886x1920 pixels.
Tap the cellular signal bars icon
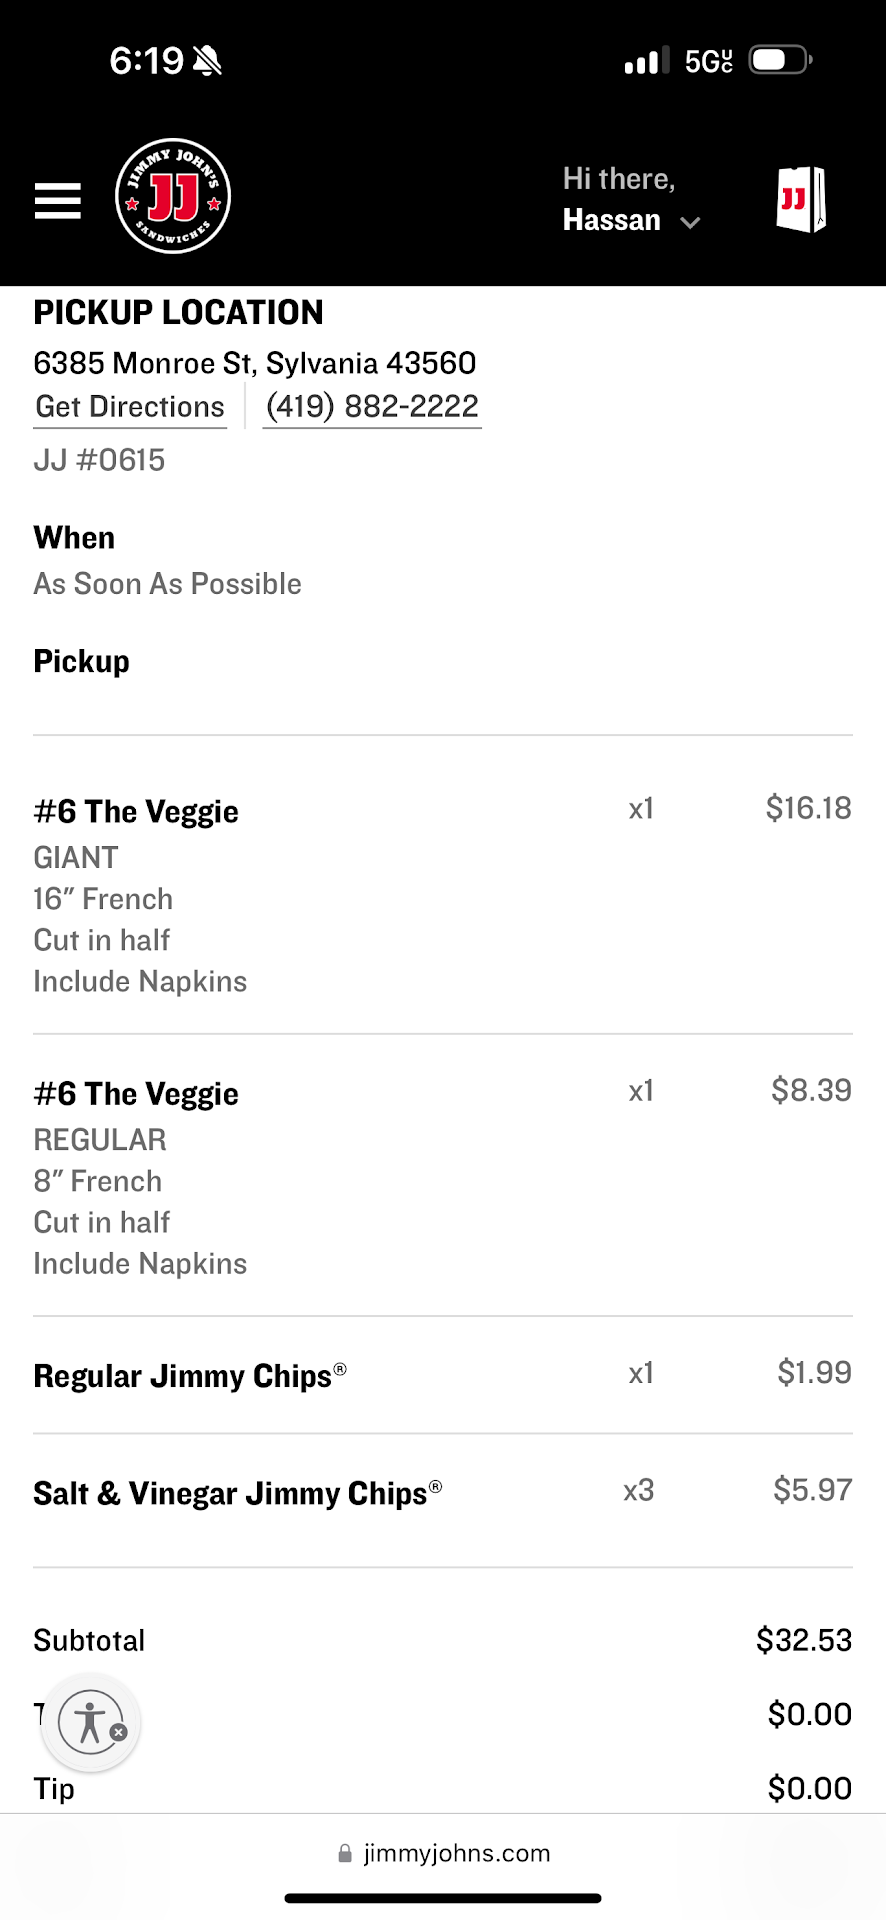pos(646,61)
